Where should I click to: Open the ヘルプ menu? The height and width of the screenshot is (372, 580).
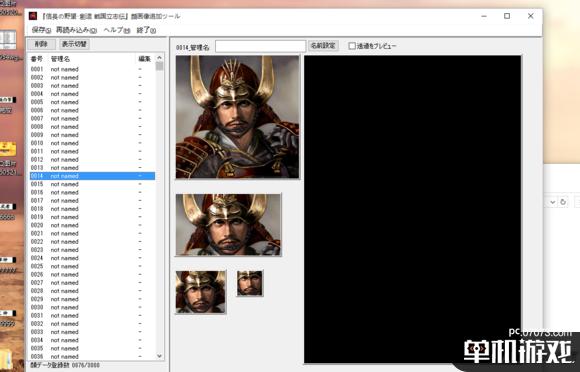117,30
